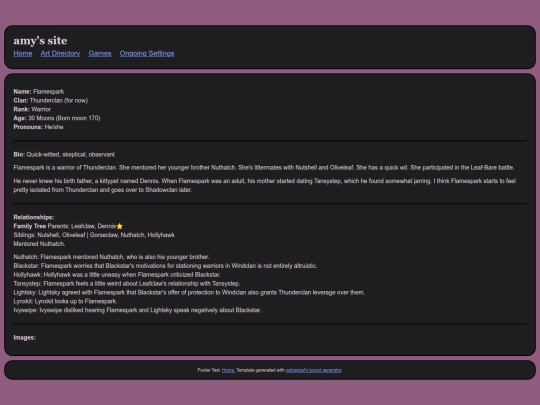Screen dimensions: 540x405
Task: Click the paragraph starting 'He never knew his birth father'
Action: coord(264,185)
